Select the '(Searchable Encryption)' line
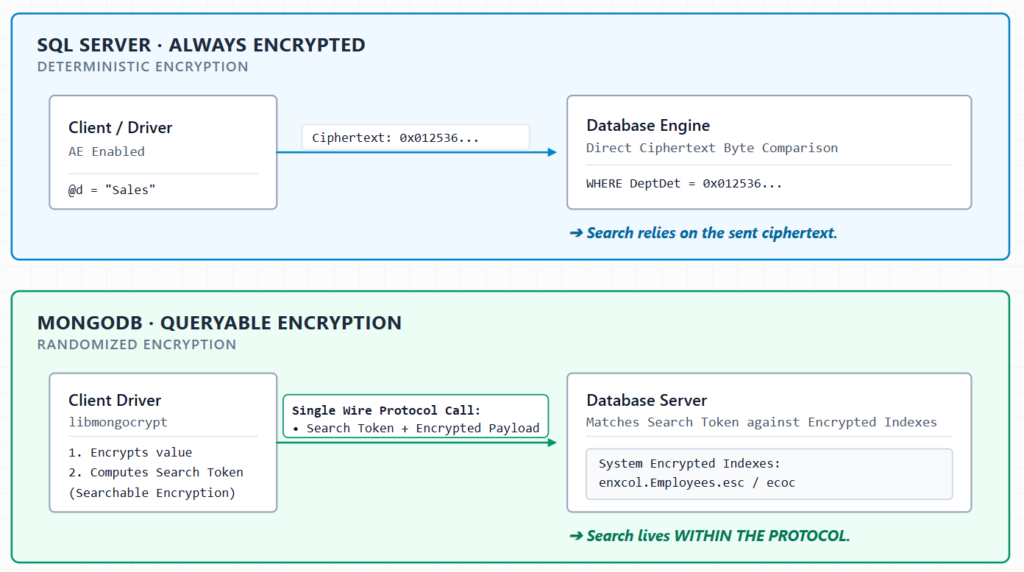Screen dimensions: 1024x572 point(152,493)
